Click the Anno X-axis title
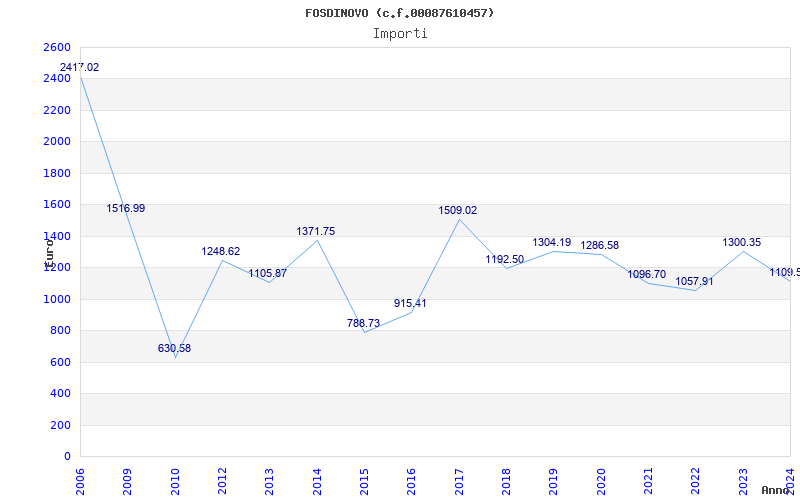This screenshot has width=800, height=500. (x=776, y=490)
